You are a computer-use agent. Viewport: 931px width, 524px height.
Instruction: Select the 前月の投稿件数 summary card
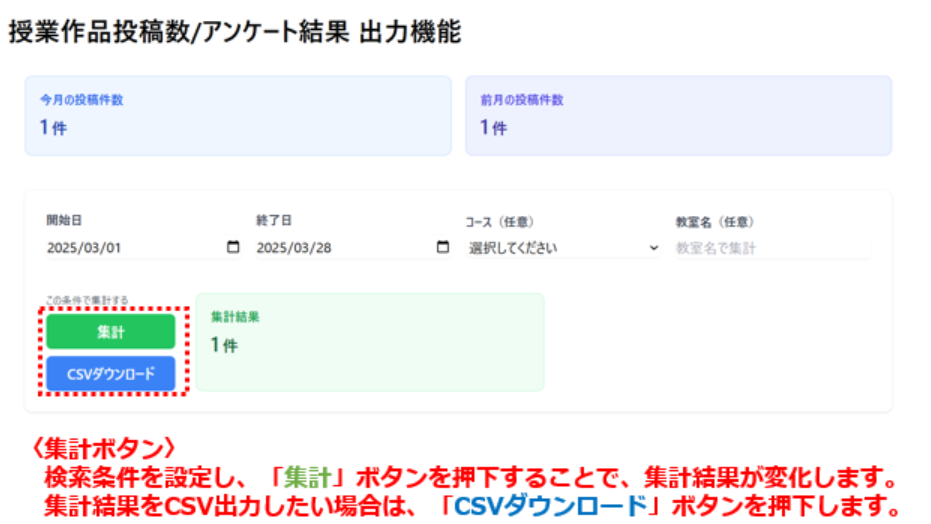(x=678, y=115)
